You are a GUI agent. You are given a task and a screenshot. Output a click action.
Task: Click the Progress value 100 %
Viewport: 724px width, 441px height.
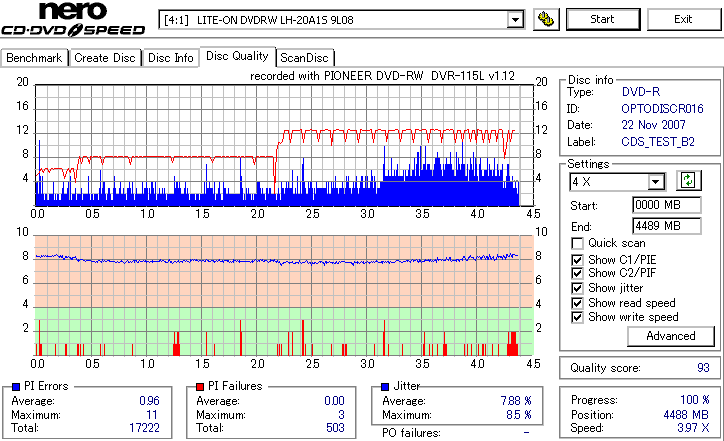pyautogui.click(x=694, y=400)
